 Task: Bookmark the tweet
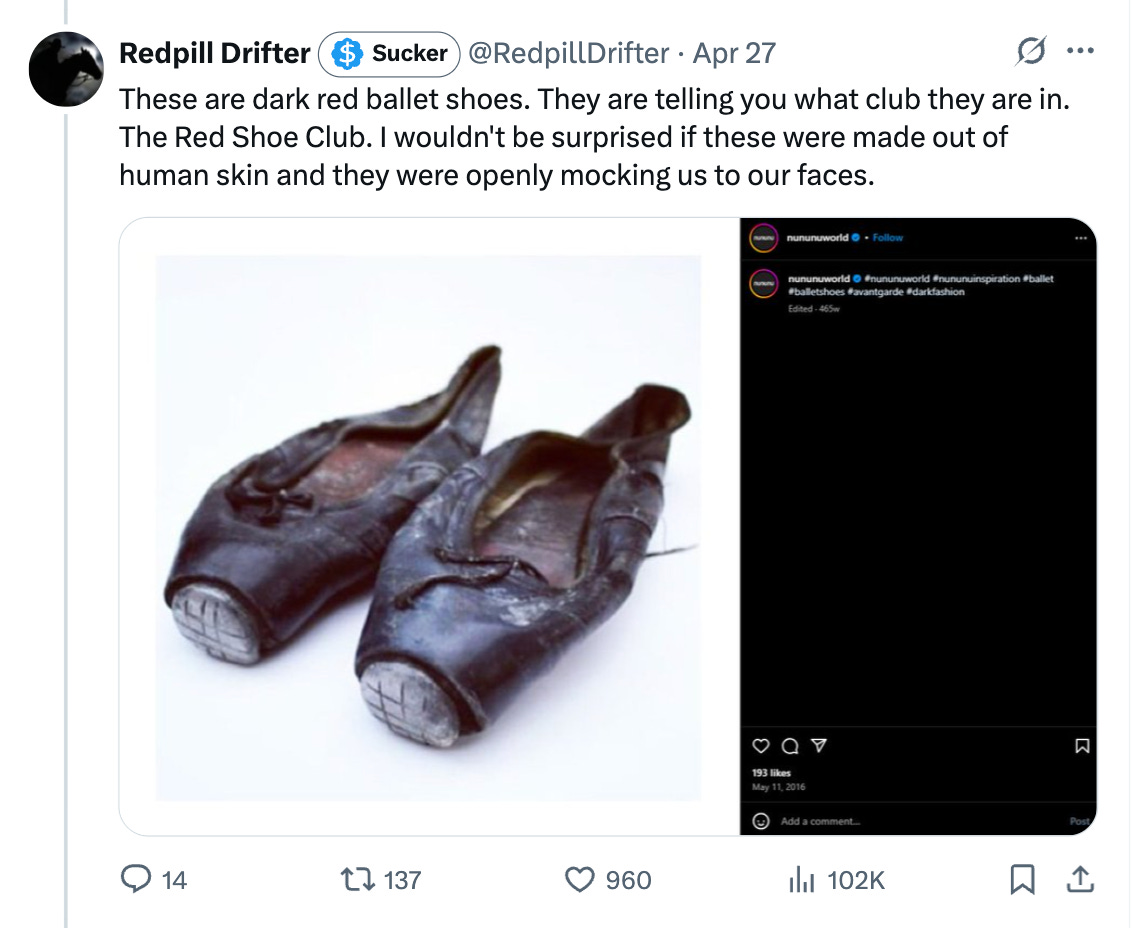coord(1023,880)
